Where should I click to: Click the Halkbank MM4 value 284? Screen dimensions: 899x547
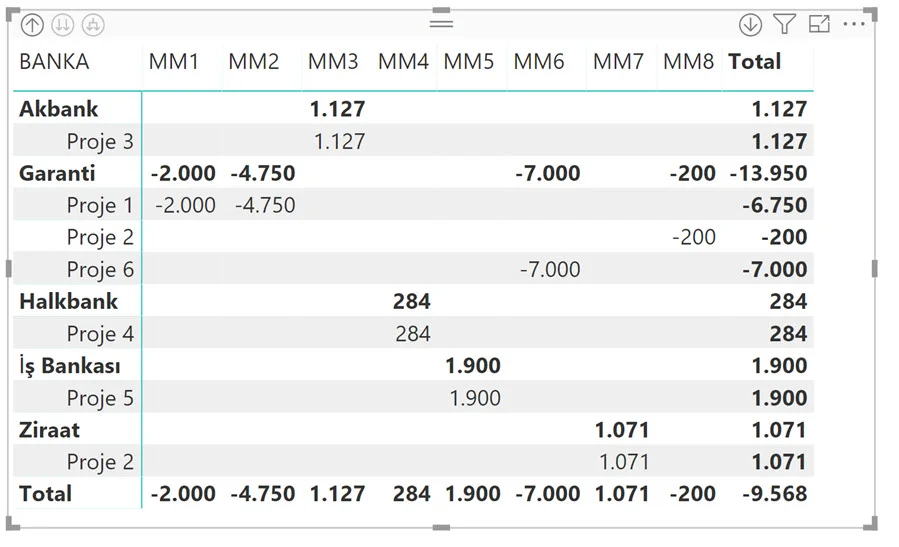[x=411, y=301]
